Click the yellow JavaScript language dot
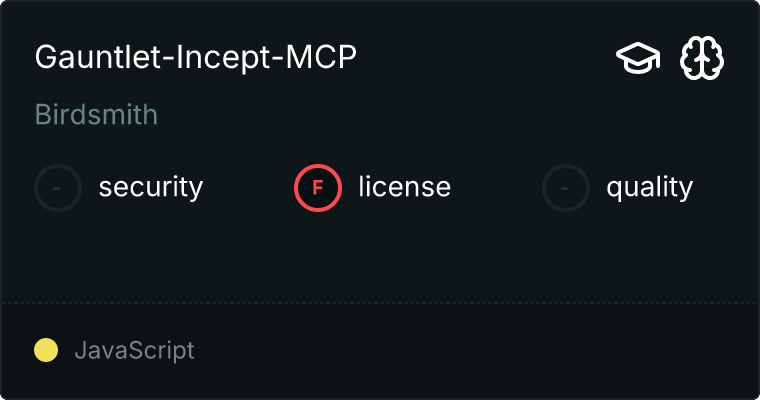 tap(46, 350)
